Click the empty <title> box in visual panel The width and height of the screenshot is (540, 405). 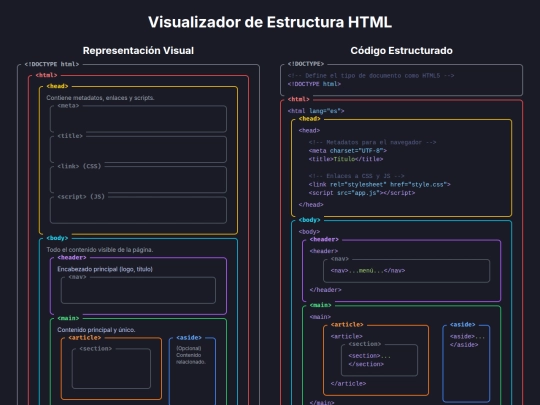[138, 149]
